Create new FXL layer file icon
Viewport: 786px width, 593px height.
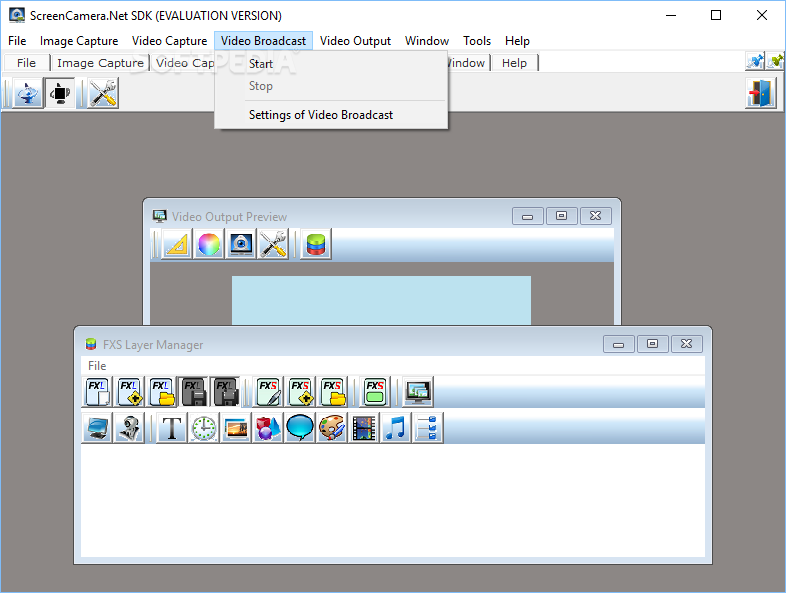point(98,391)
